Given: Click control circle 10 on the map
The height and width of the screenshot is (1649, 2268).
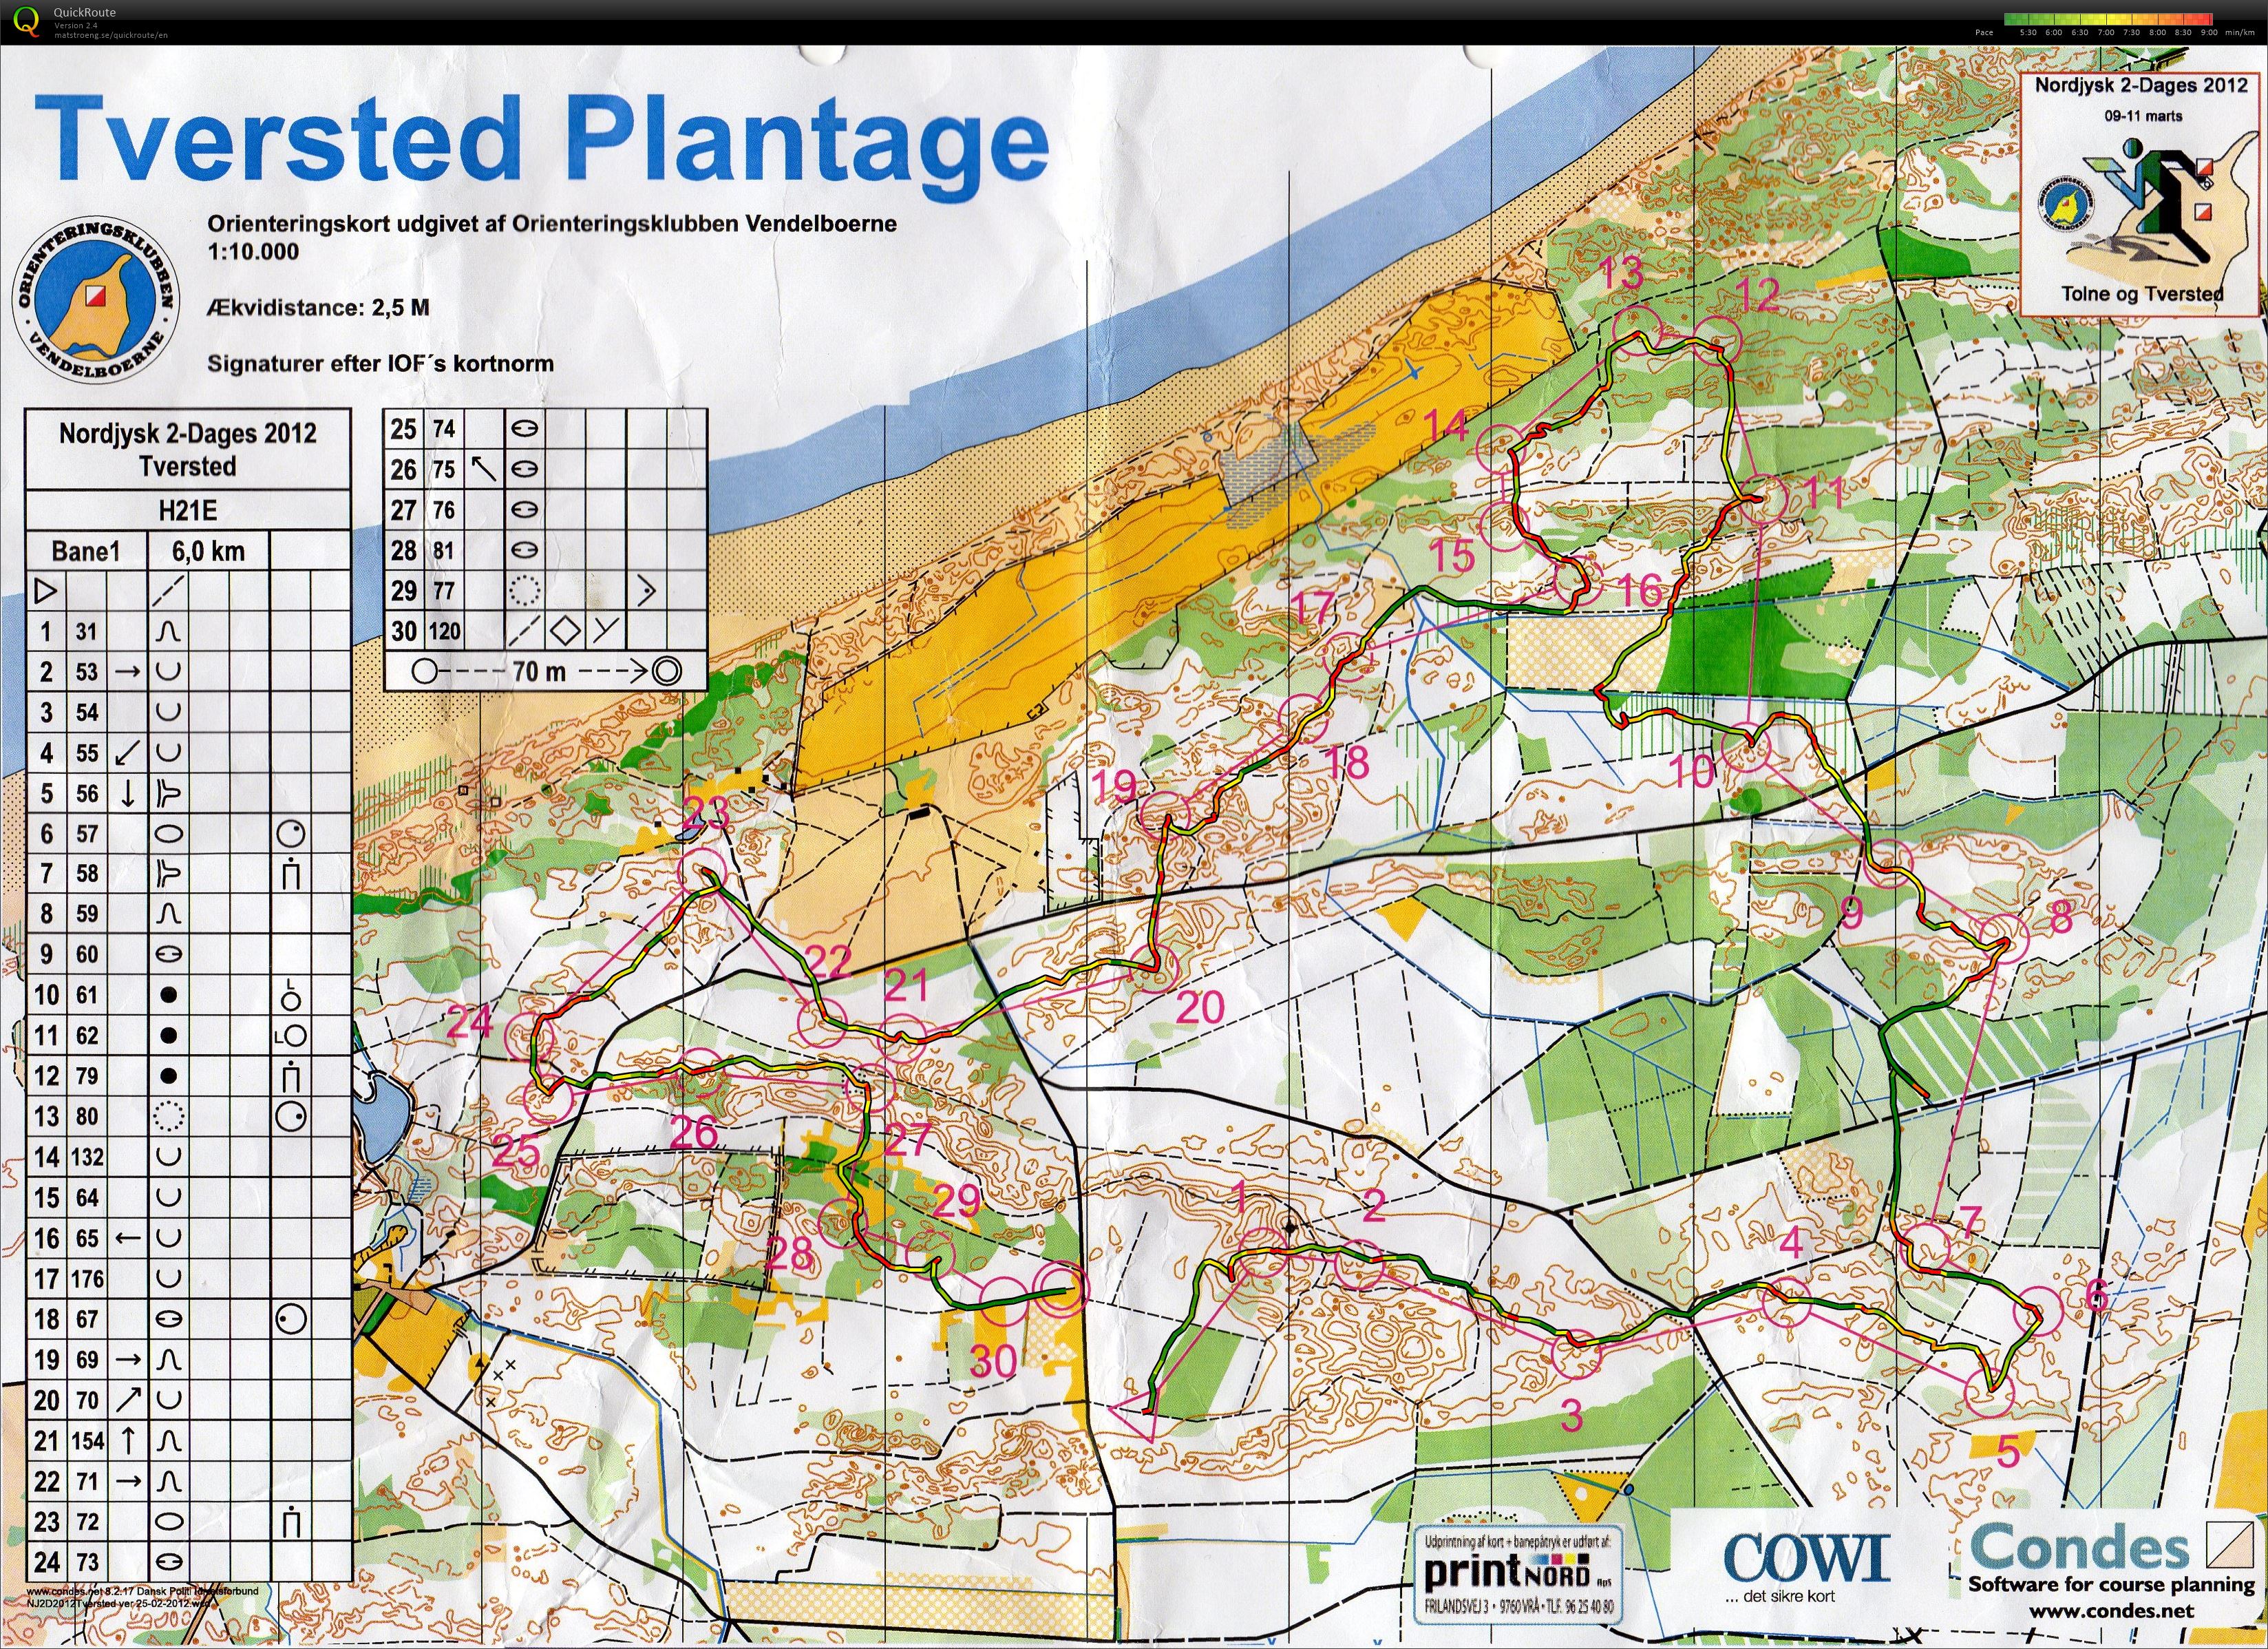Looking at the screenshot, I should (1746, 748).
